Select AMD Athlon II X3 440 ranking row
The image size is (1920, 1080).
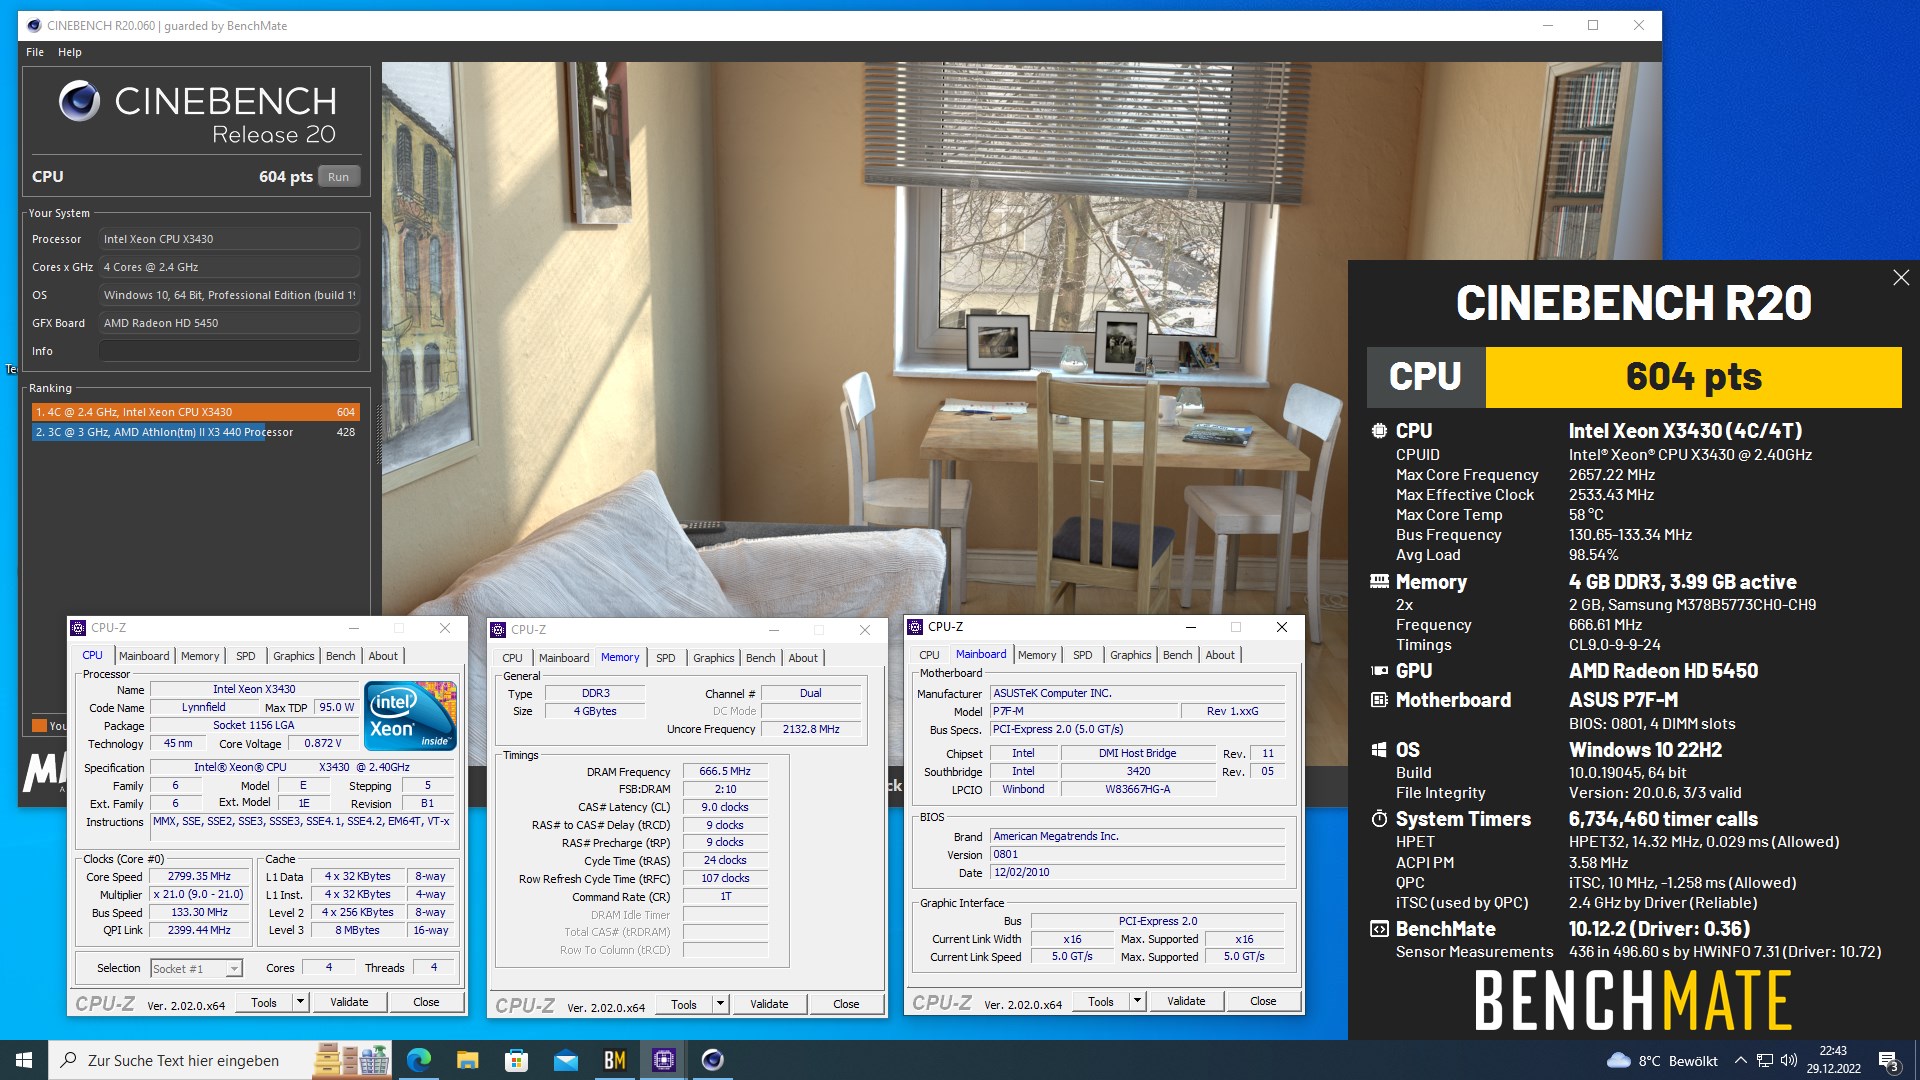point(195,432)
